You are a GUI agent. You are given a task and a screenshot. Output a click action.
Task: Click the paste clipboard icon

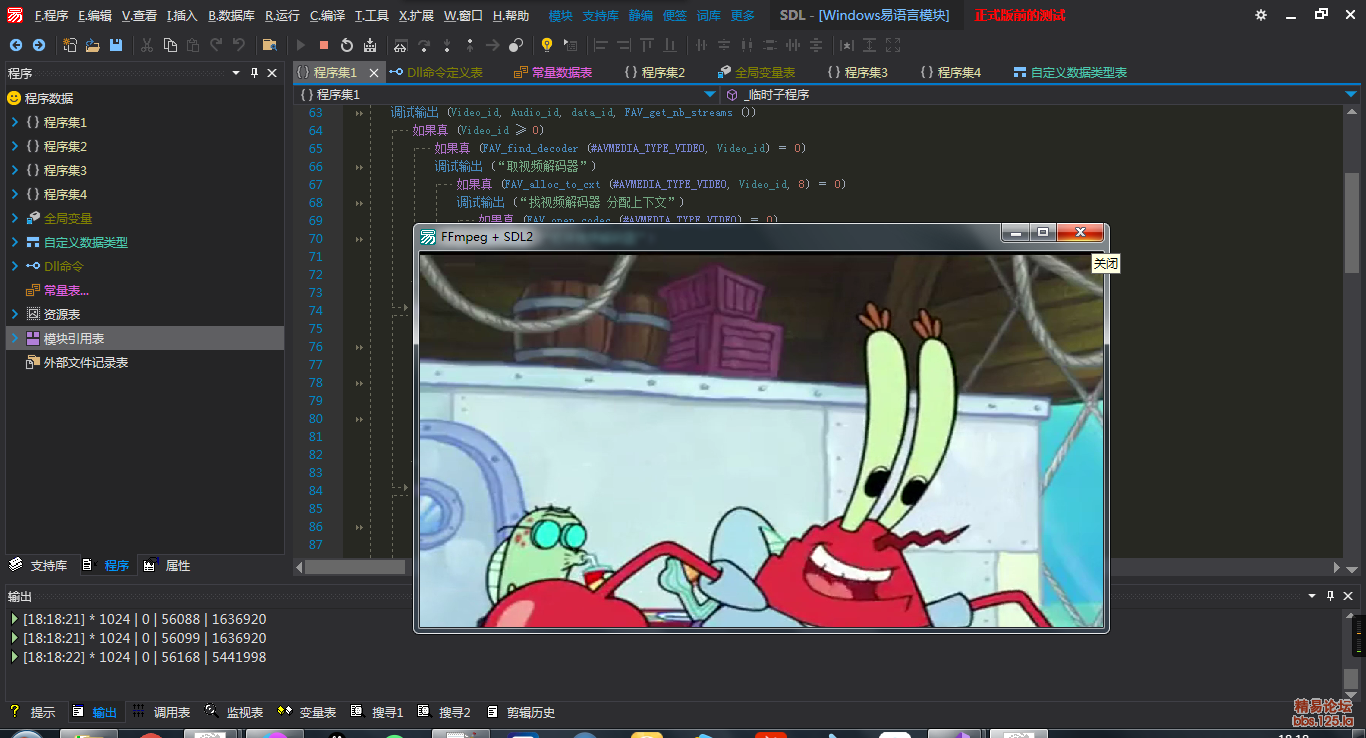tap(192, 45)
